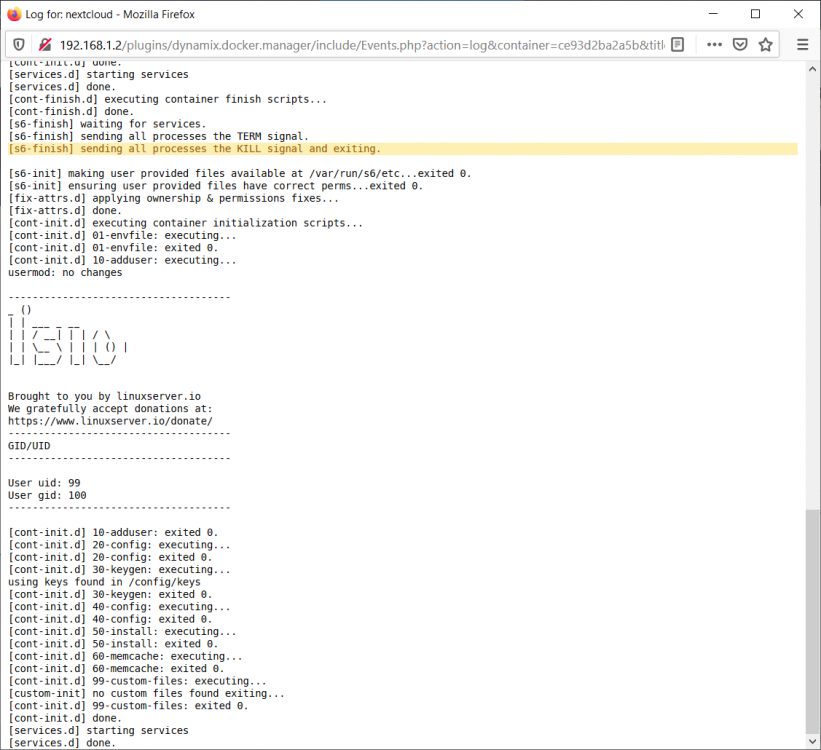This screenshot has height=750, width=821.
Task: Click the https://www.linuxserver.io/donate/ text
Action: (110, 421)
